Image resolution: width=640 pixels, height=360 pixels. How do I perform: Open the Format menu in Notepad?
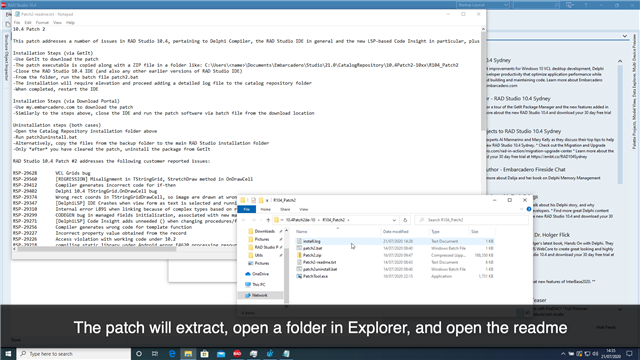point(42,22)
